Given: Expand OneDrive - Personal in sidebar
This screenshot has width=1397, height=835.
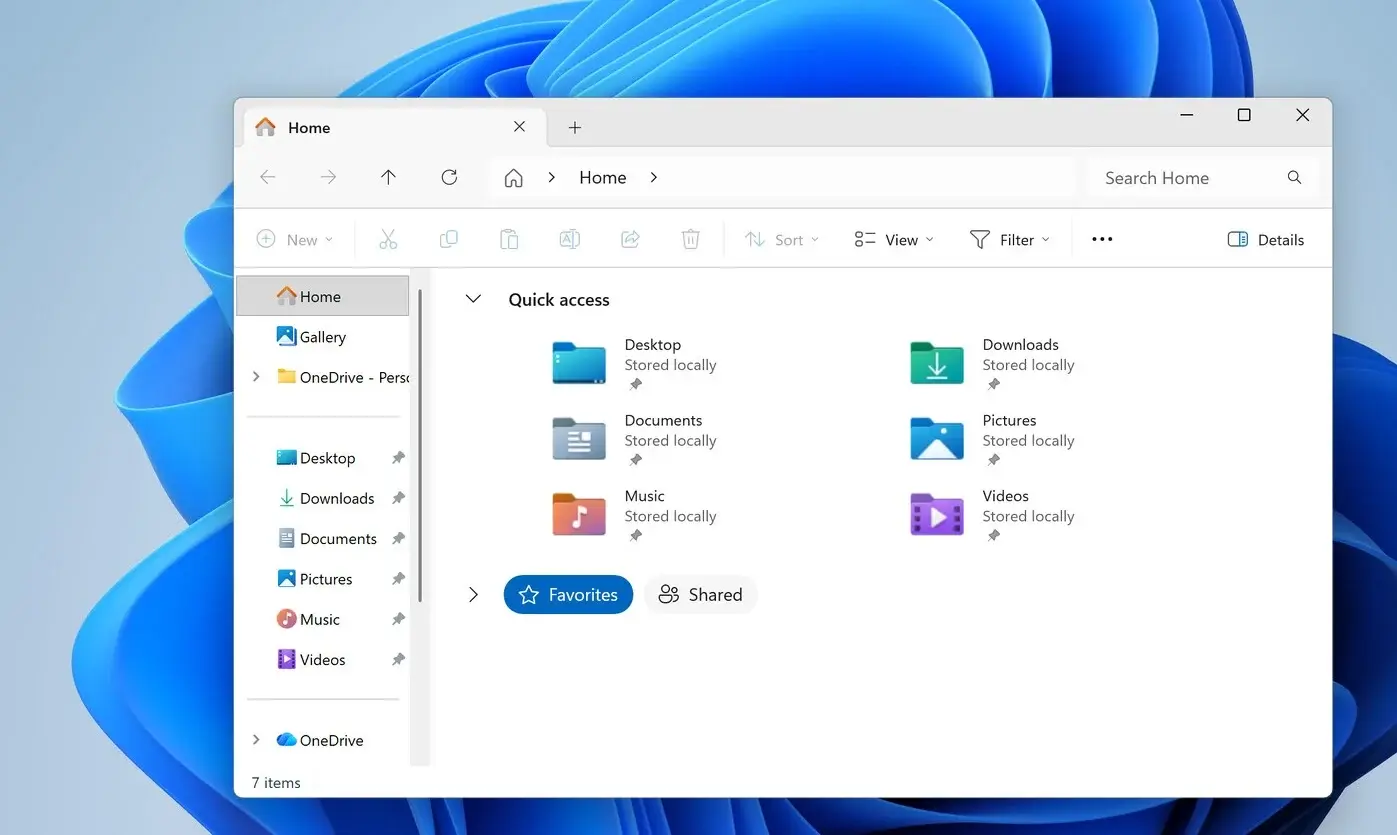Looking at the screenshot, I should [x=256, y=376].
